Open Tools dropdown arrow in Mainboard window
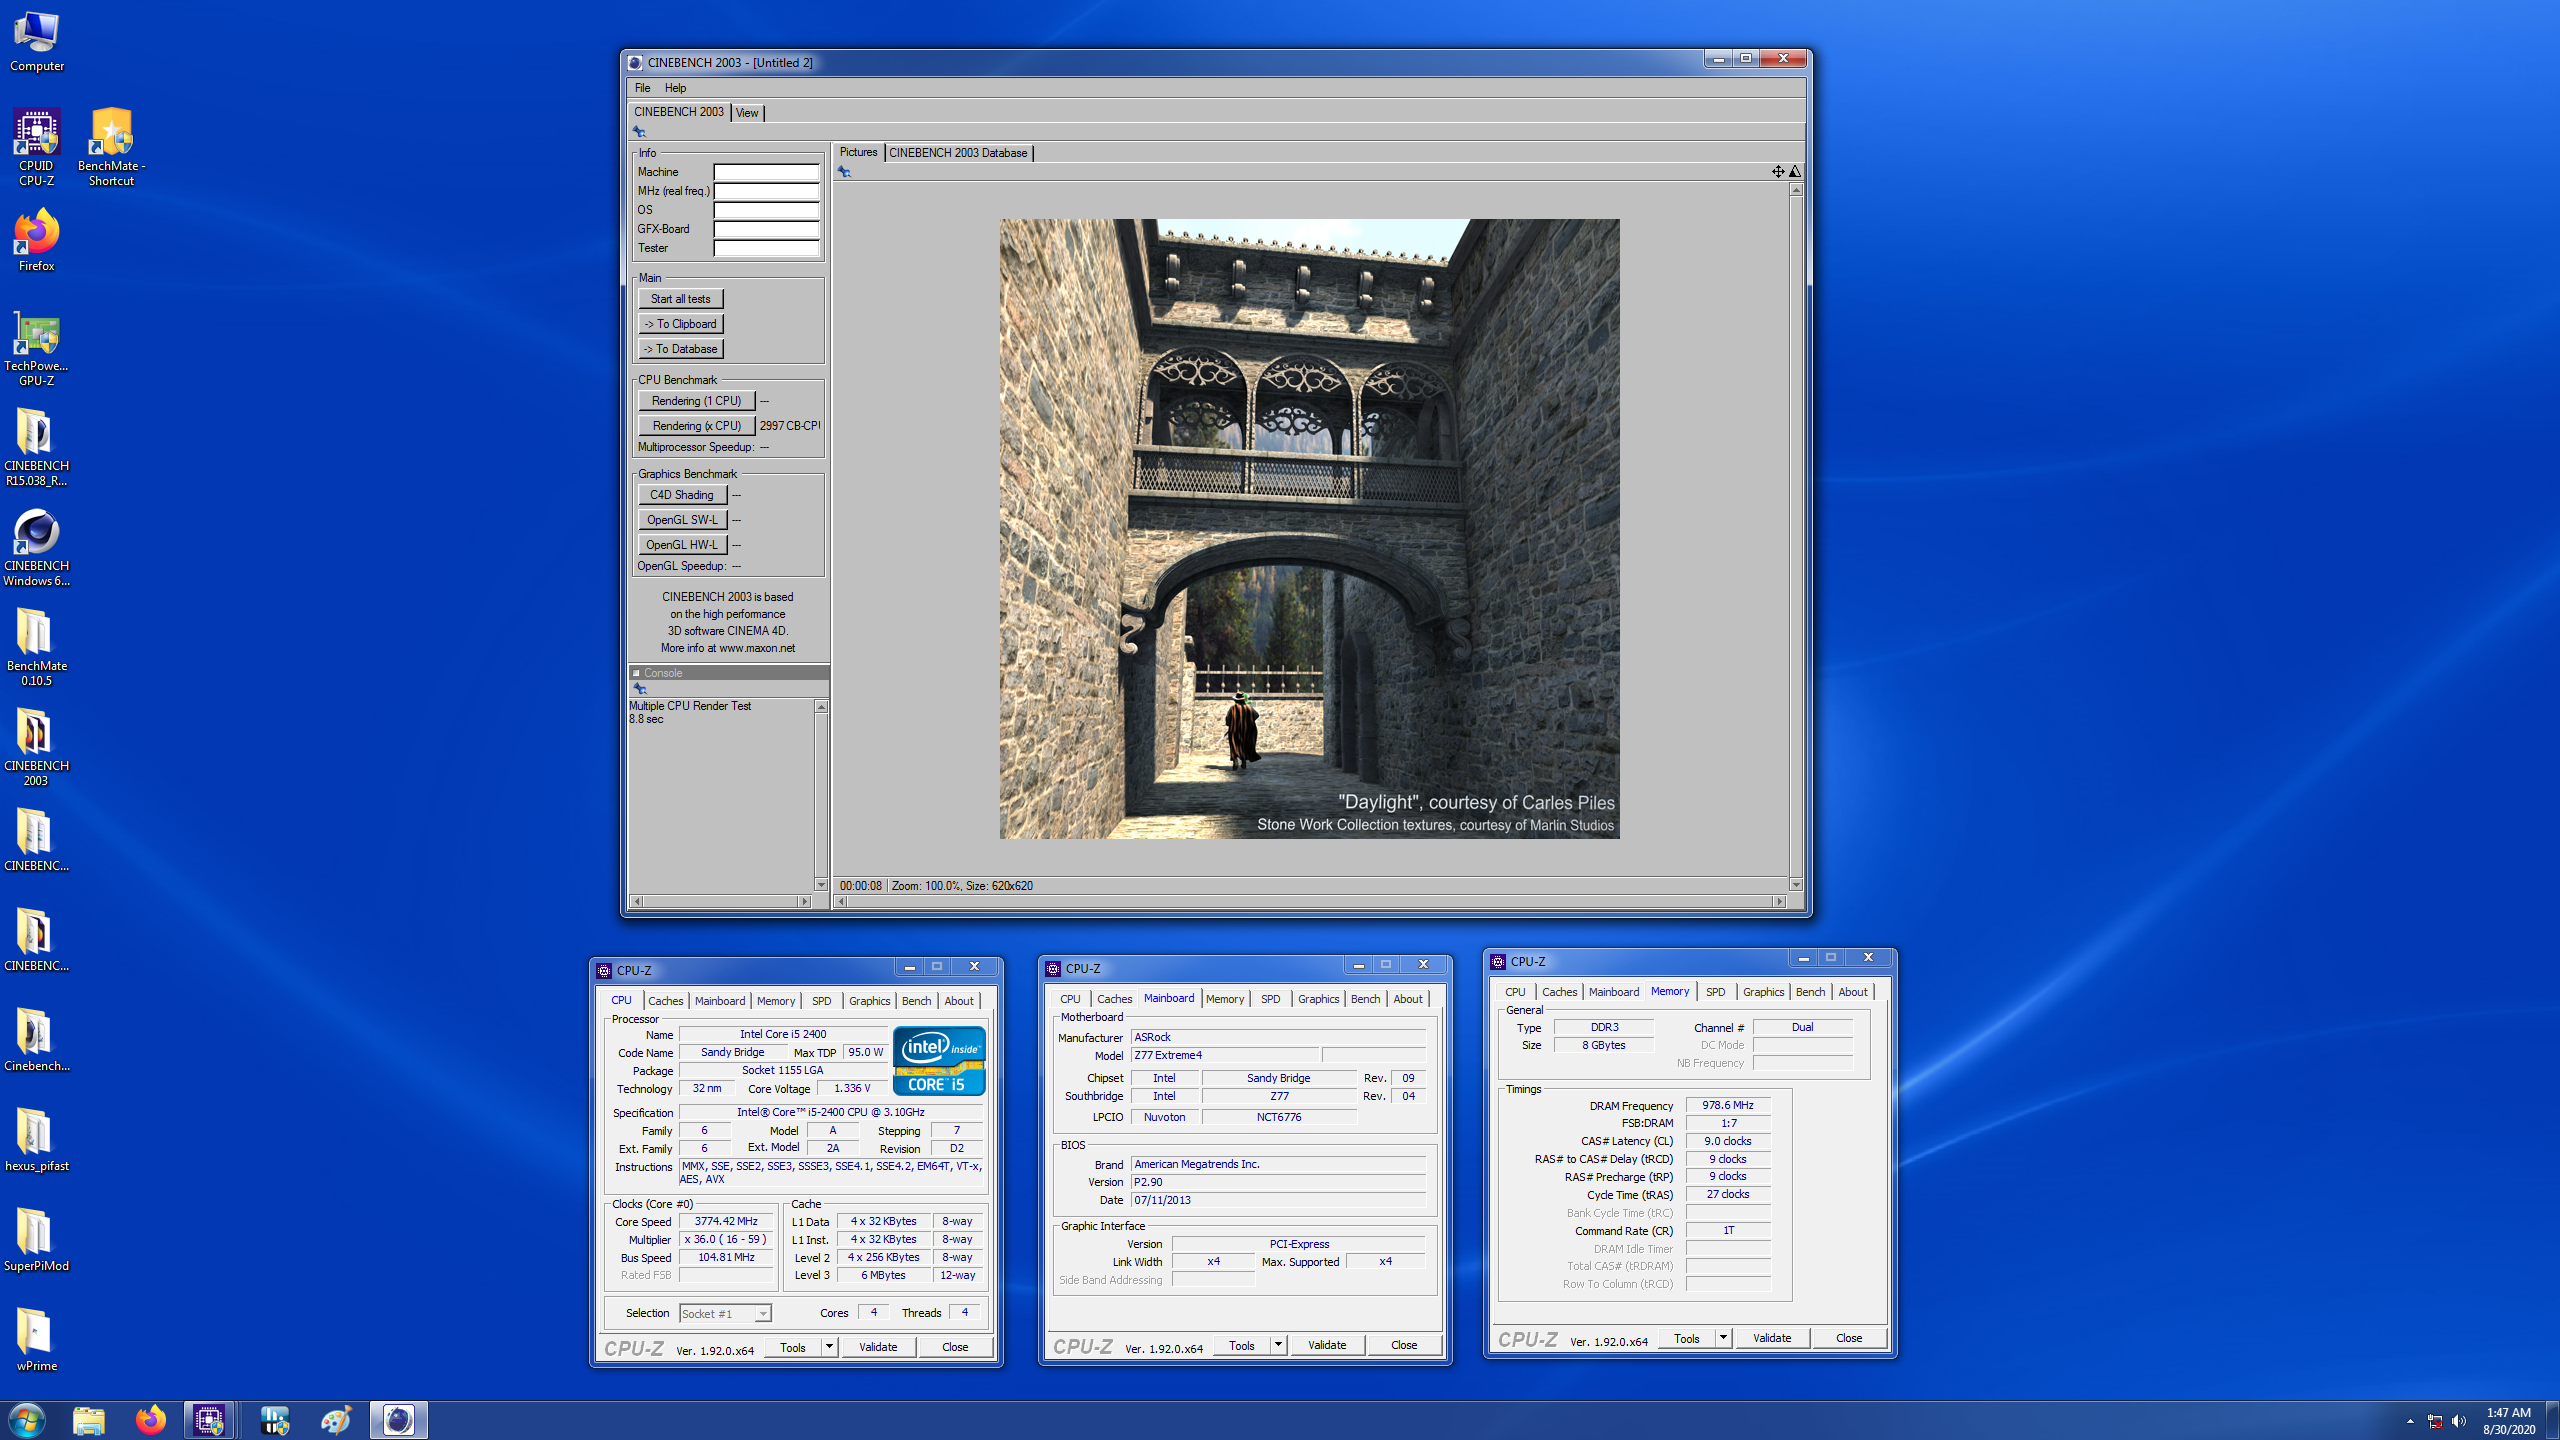 pos(1278,1345)
